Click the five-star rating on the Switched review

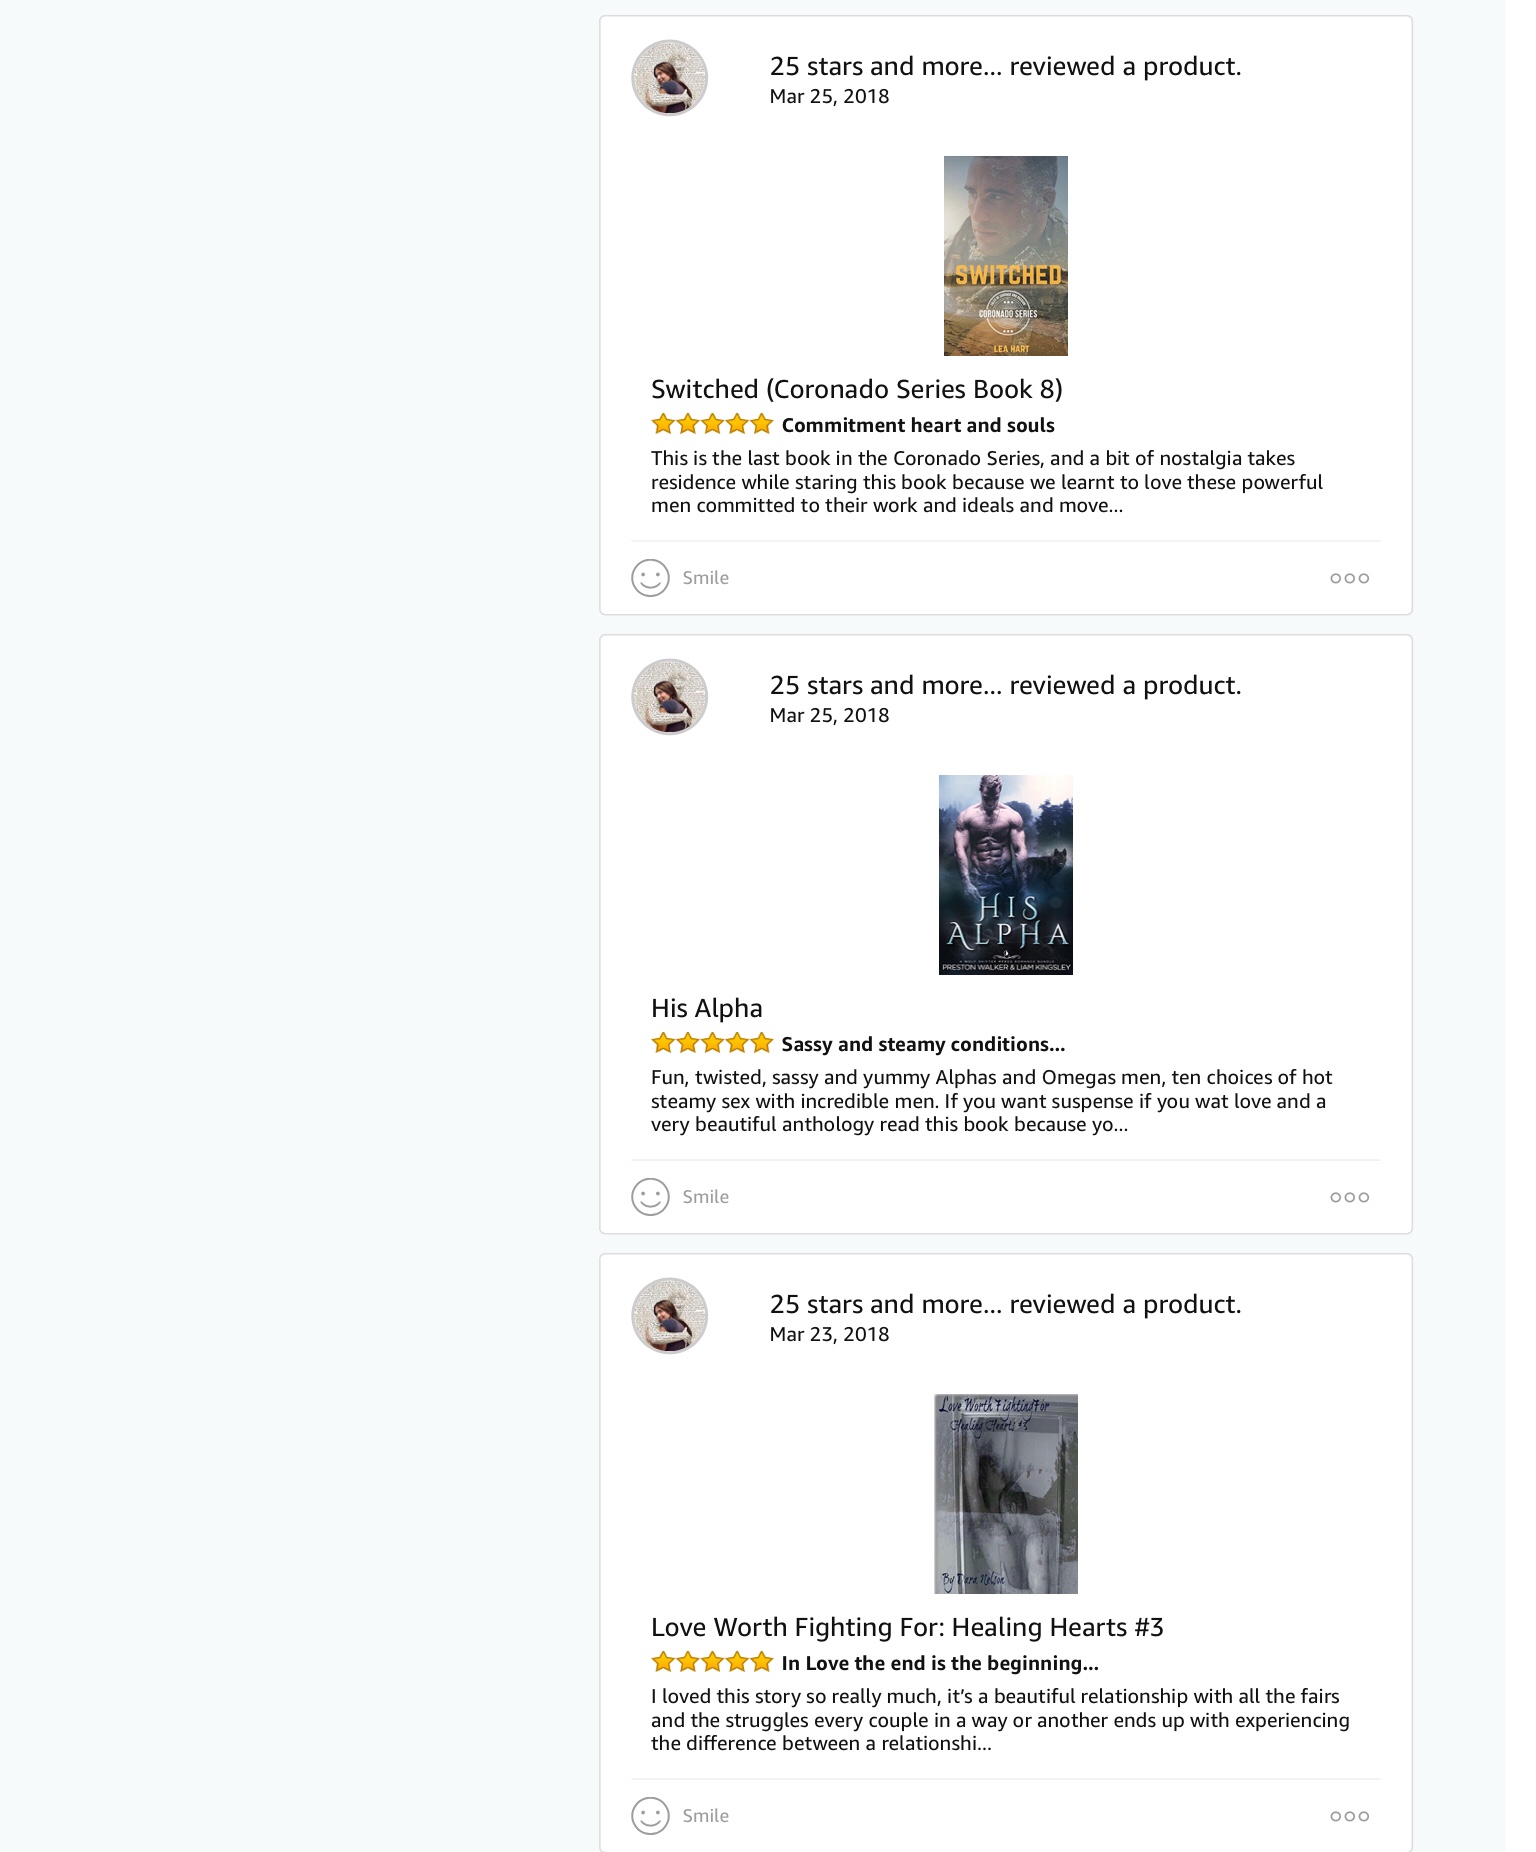tap(711, 424)
